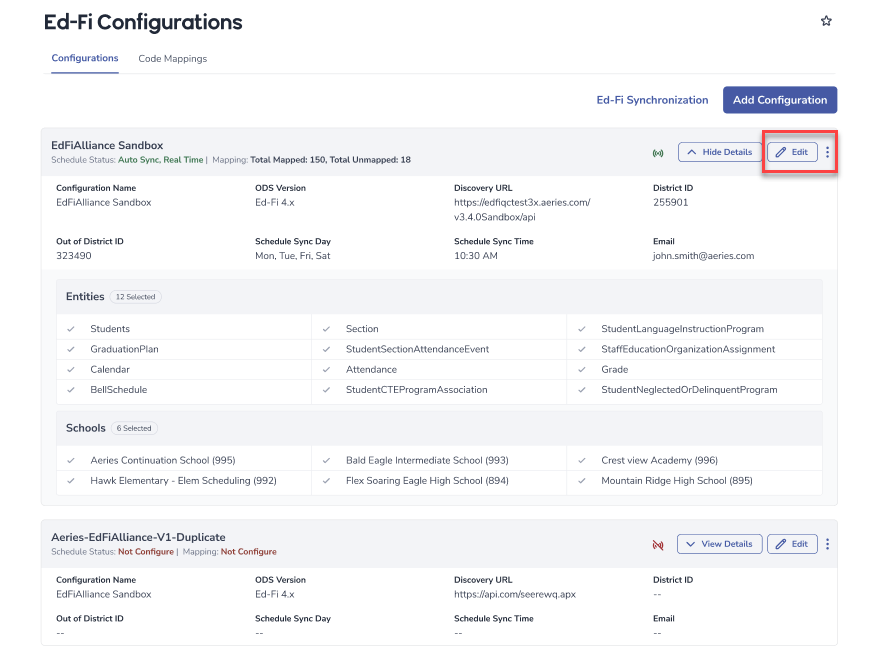Click the StudentNeglectedOrDelinquentProgram entity text

(x=689, y=390)
